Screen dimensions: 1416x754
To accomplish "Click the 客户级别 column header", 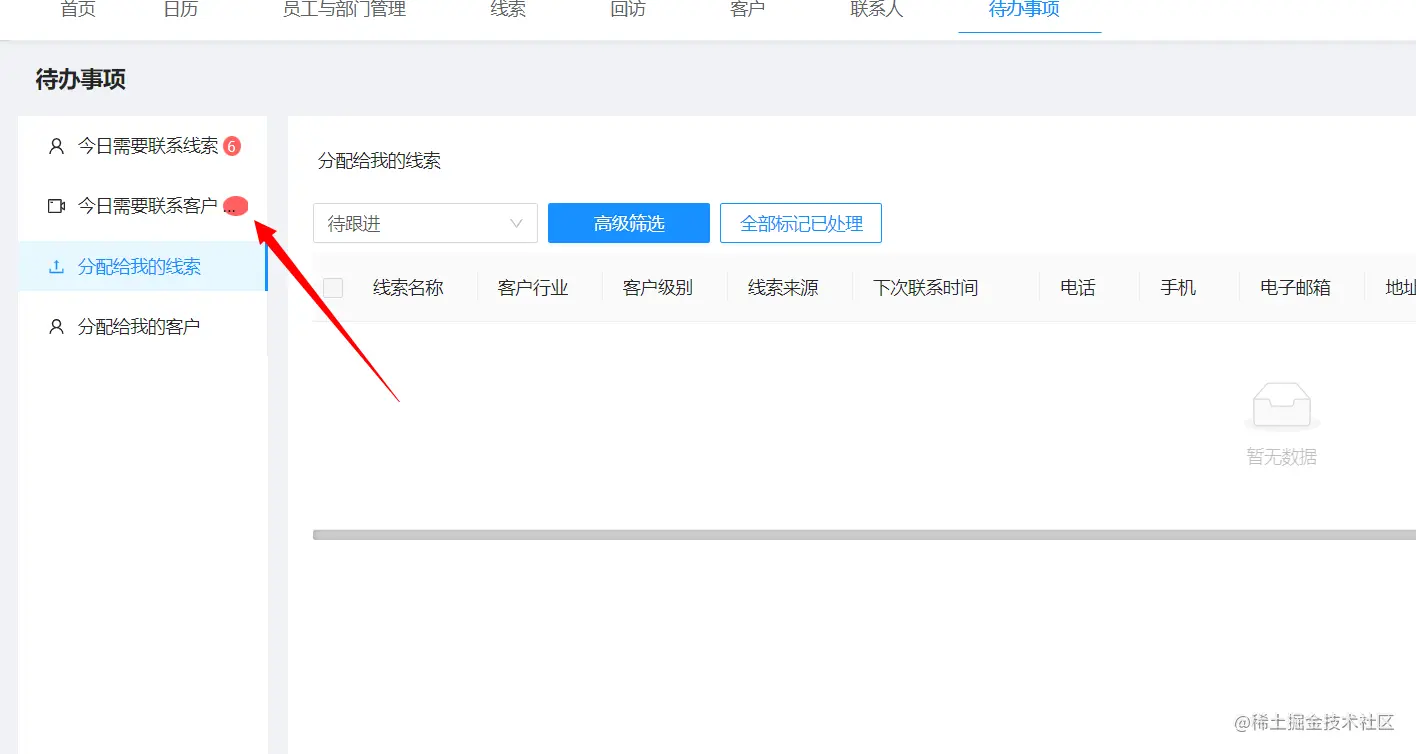I will (658, 288).
